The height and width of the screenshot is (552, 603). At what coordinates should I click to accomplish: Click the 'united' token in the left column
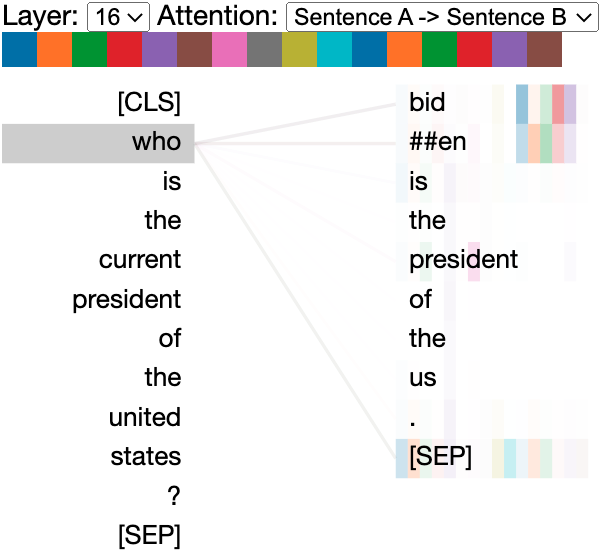click(x=145, y=418)
